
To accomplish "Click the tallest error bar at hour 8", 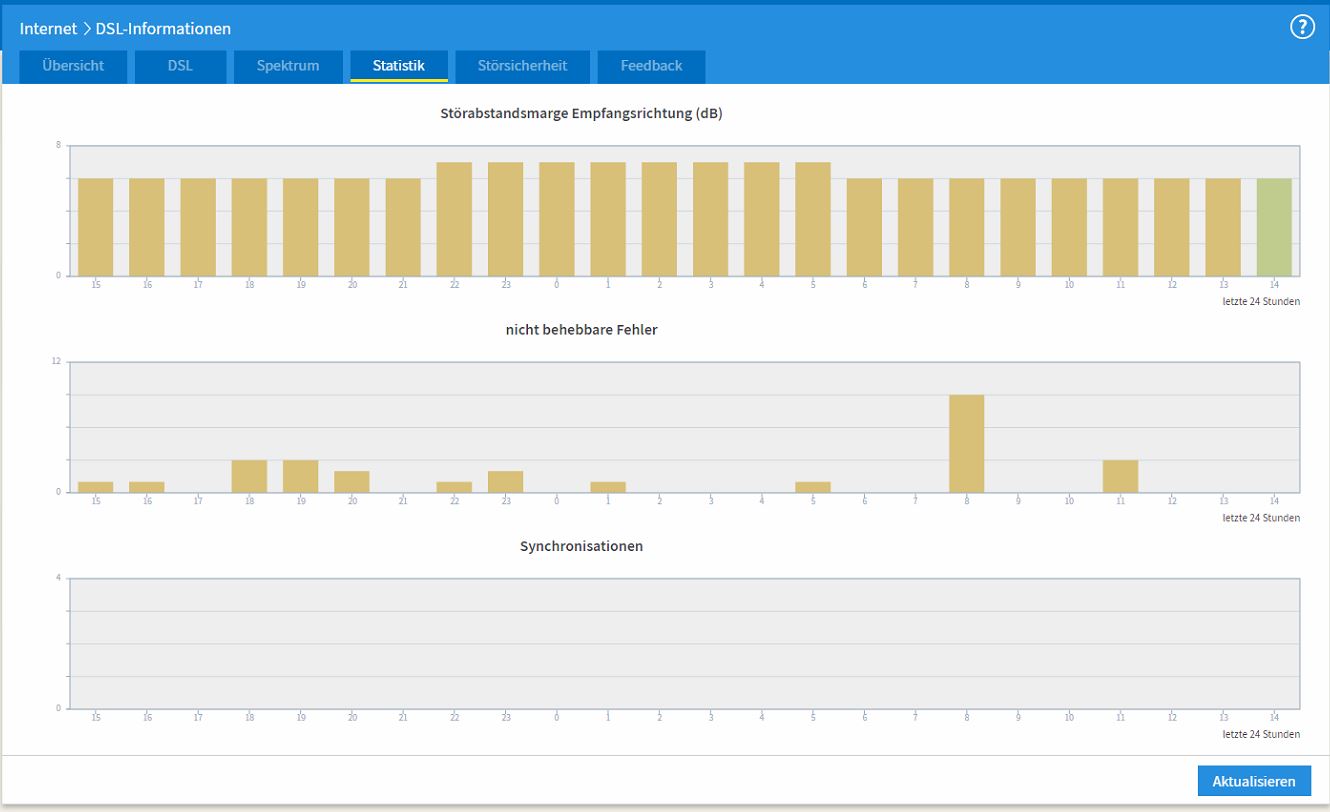I will (x=966, y=443).
